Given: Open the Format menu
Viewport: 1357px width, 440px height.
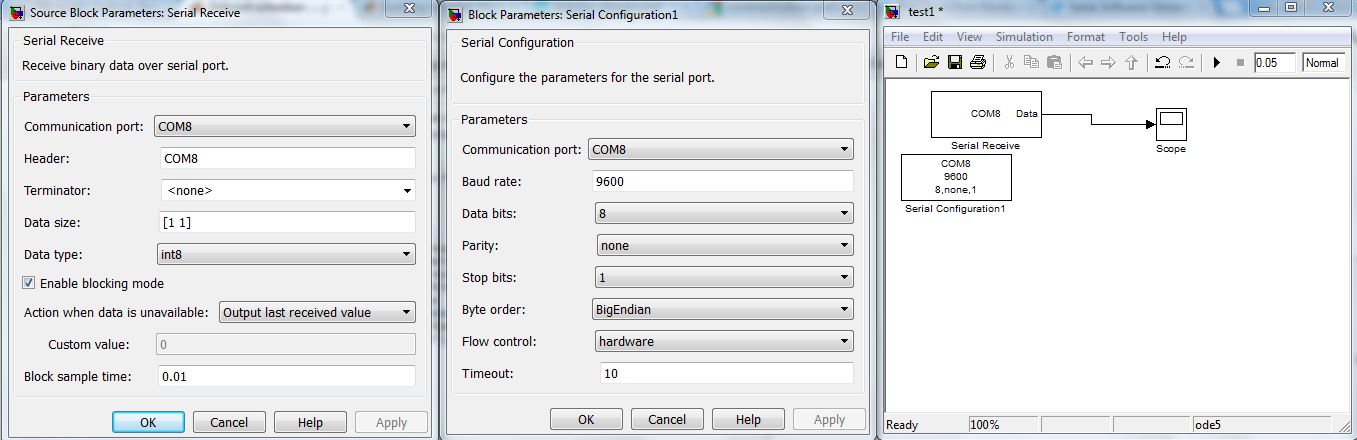Looking at the screenshot, I should [1085, 37].
